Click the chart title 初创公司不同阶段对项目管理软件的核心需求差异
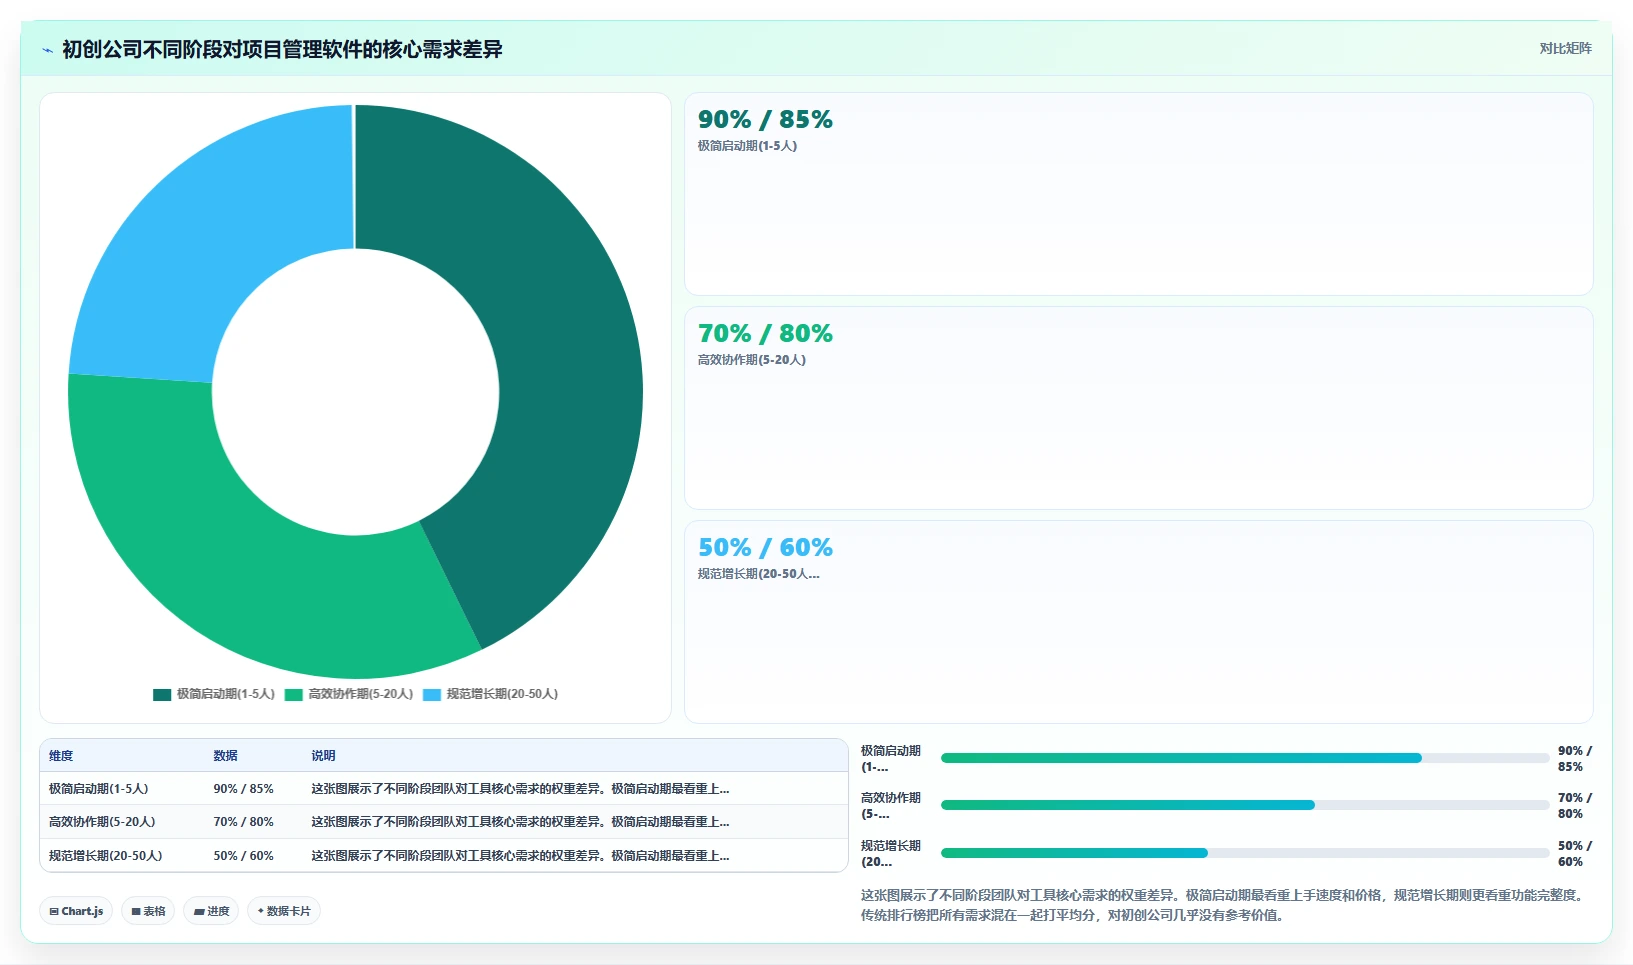Screen dimensions: 1633x965 282,50
